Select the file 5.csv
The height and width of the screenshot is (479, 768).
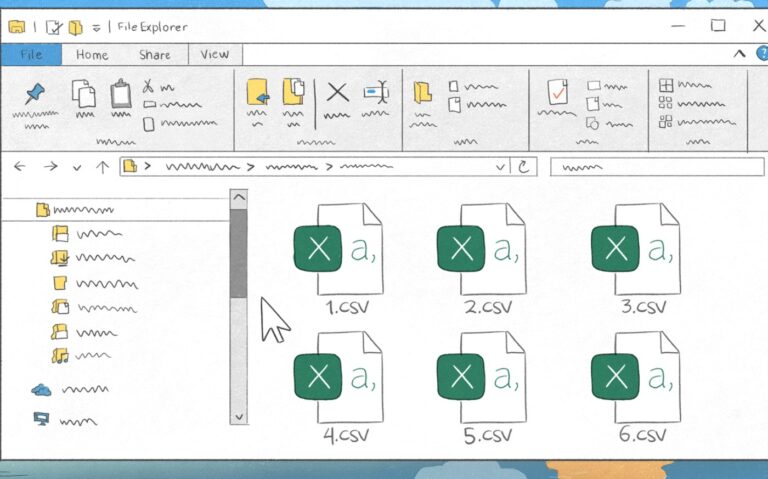[481, 387]
